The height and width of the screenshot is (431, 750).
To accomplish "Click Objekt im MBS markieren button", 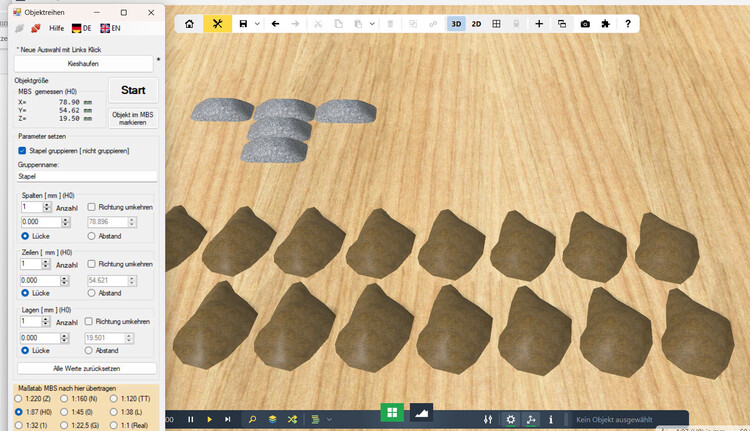I will [x=133, y=118].
